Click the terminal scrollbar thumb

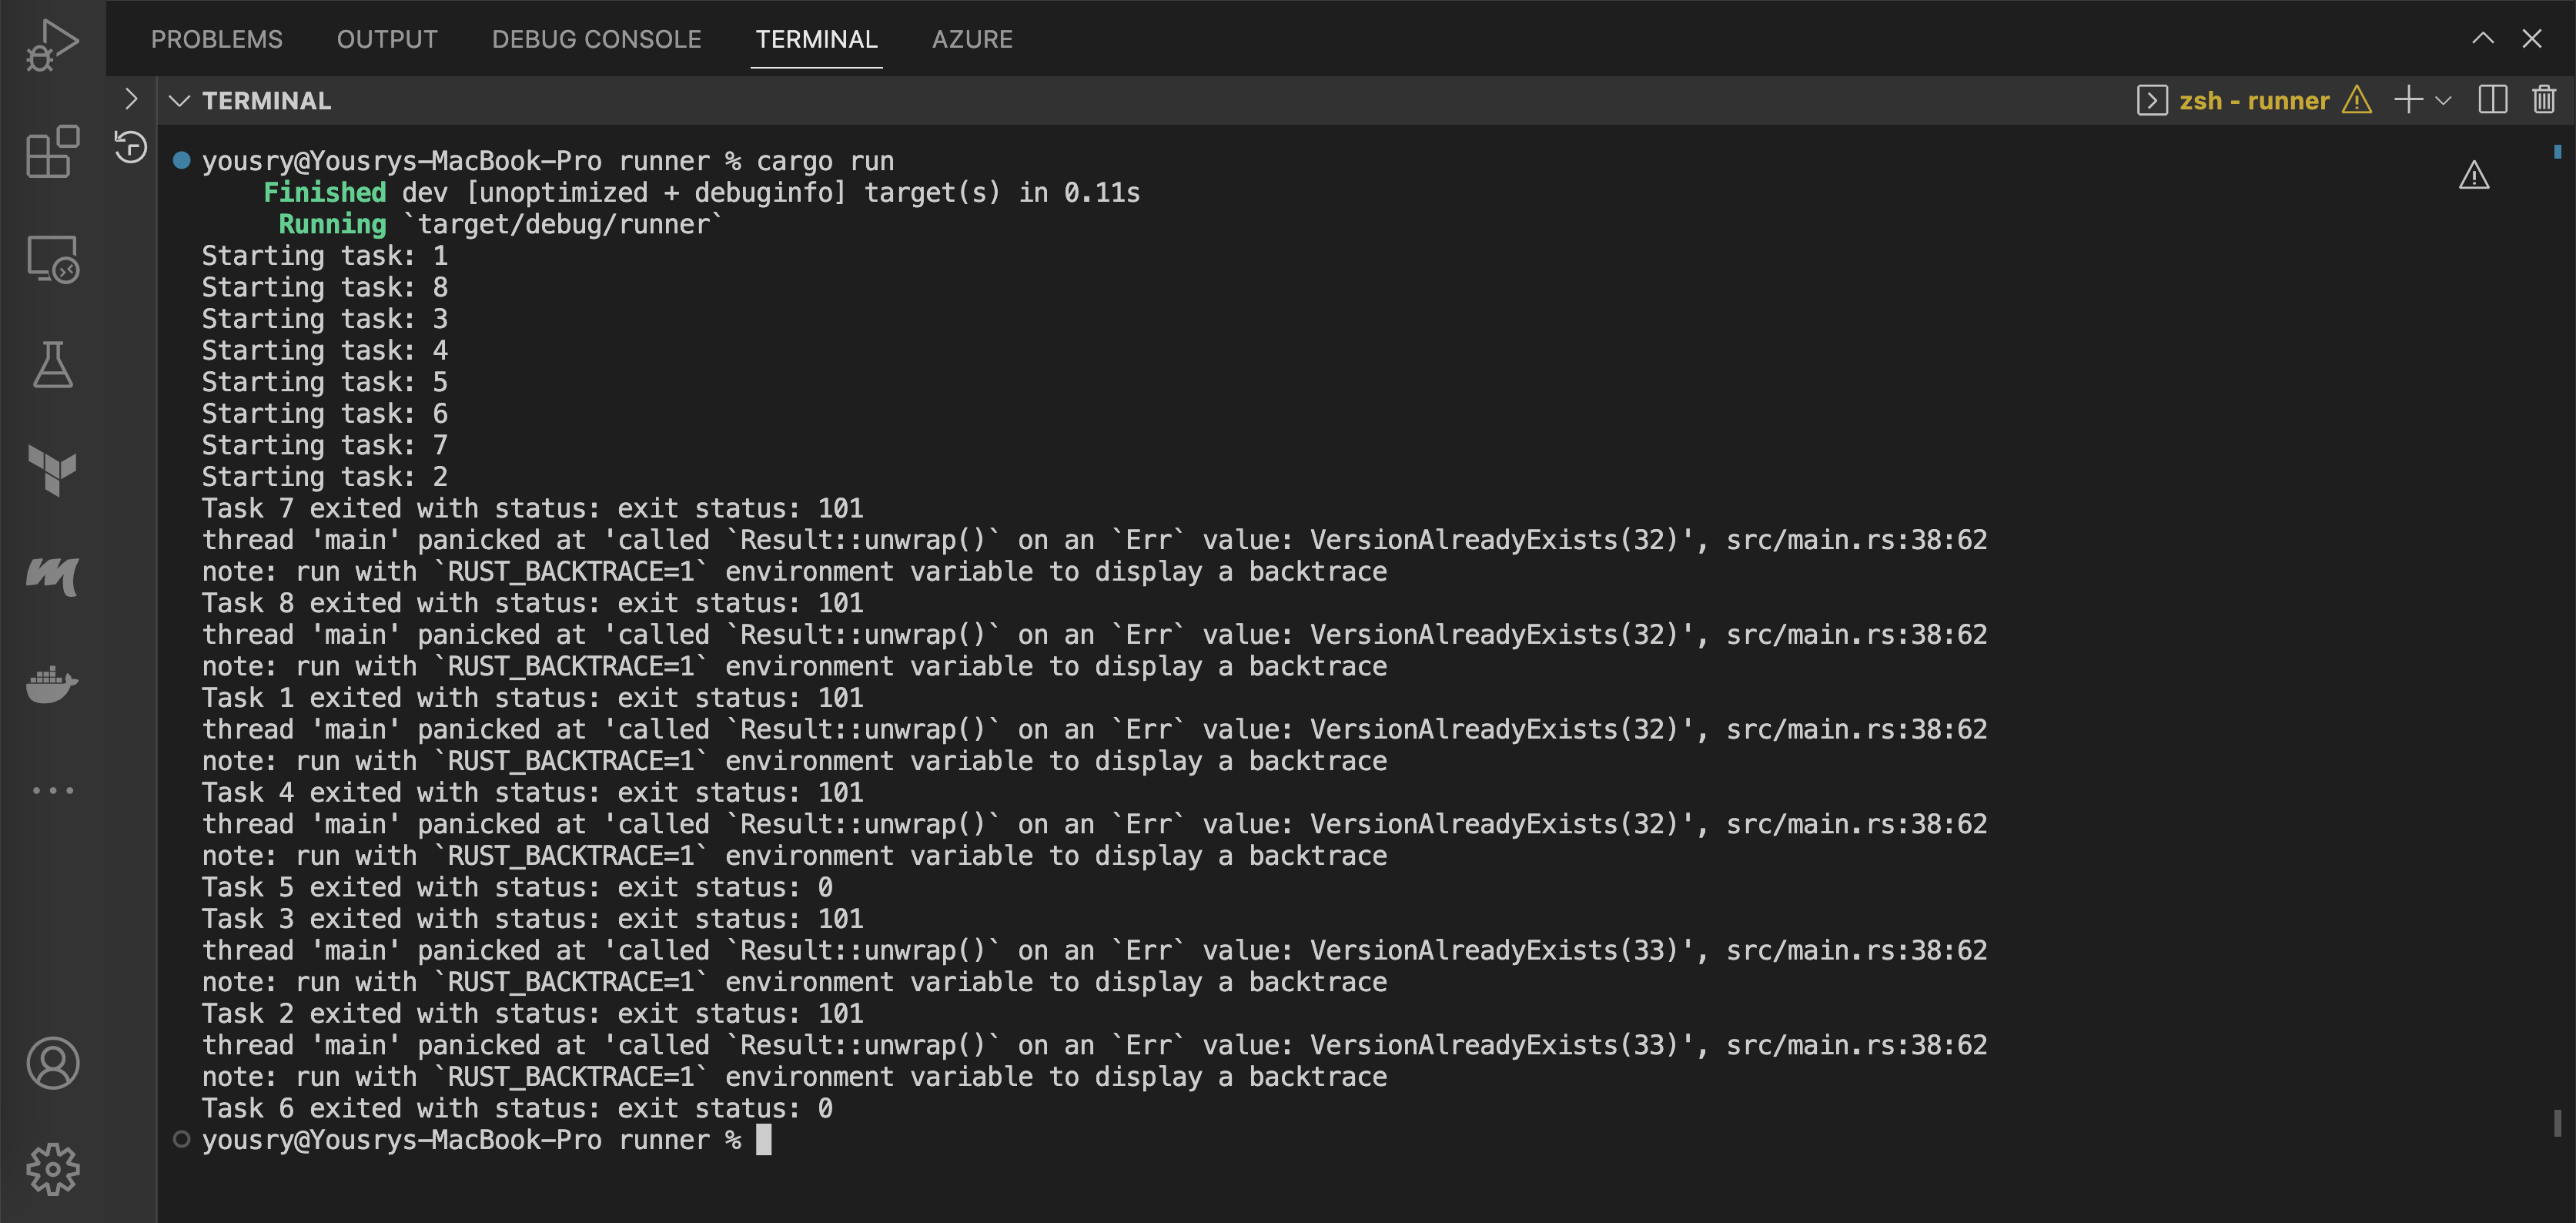tap(2558, 1123)
